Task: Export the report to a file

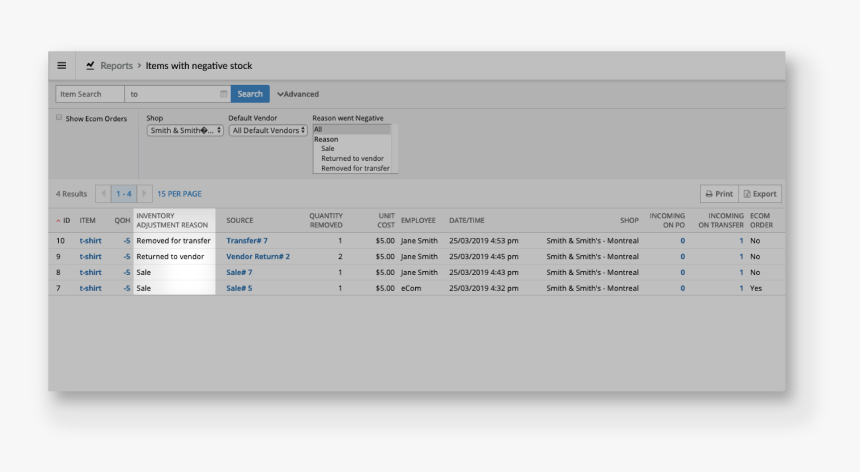Action: (x=760, y=194)
